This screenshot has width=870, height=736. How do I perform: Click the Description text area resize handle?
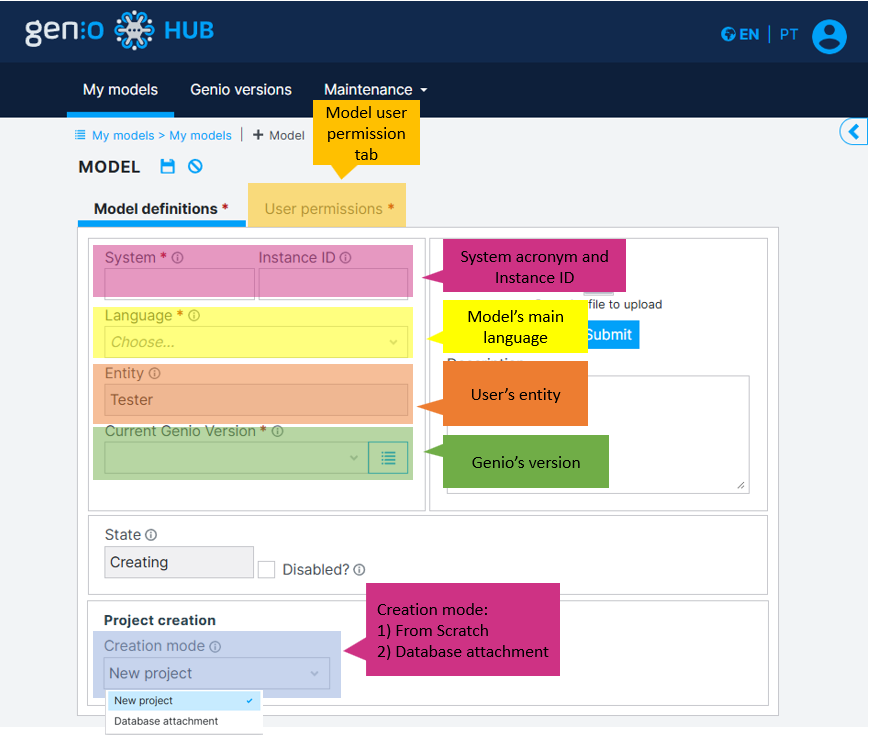coord(741,485)
